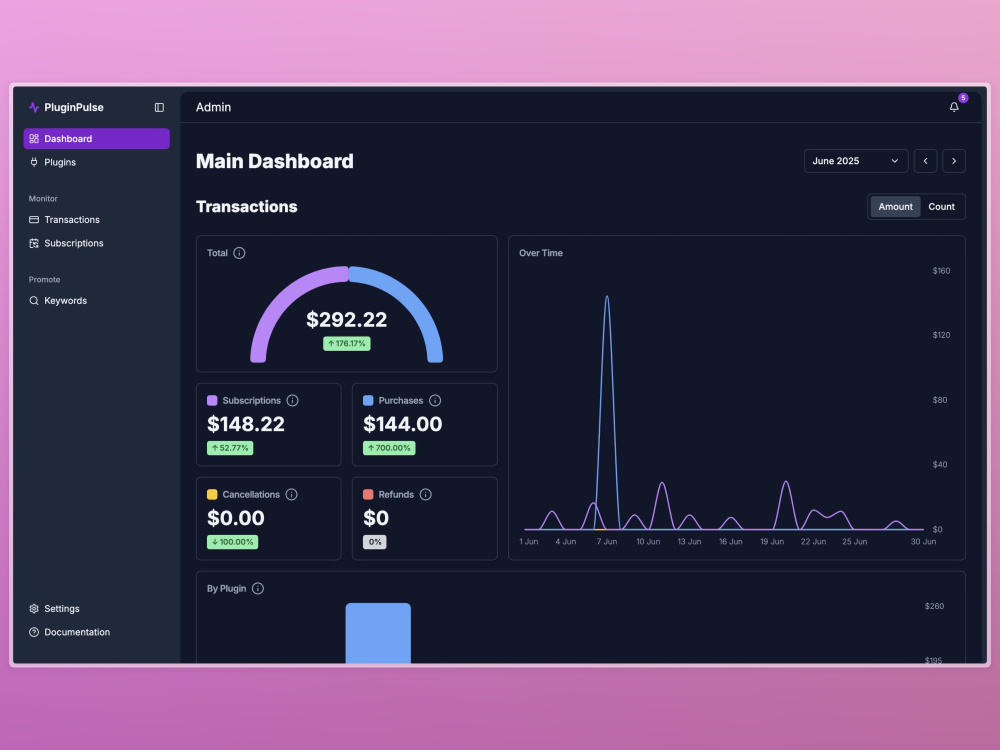Screen dimensions: 1000x750
Task: Click the blue bar in By Plugin chart
Action: pos(378,633)
